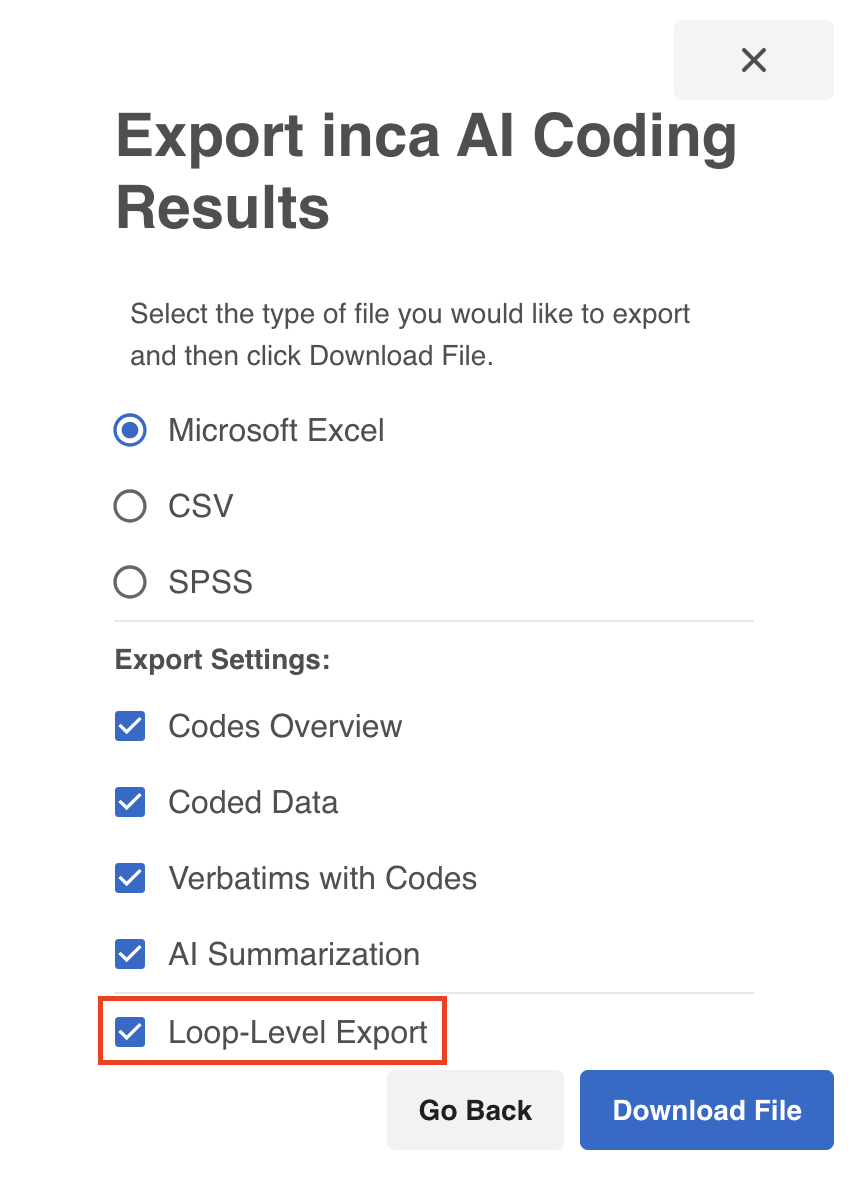Click the "SPSS" option label text
This screenshot has height=1180, width=864.
click(x=210, y=582)
